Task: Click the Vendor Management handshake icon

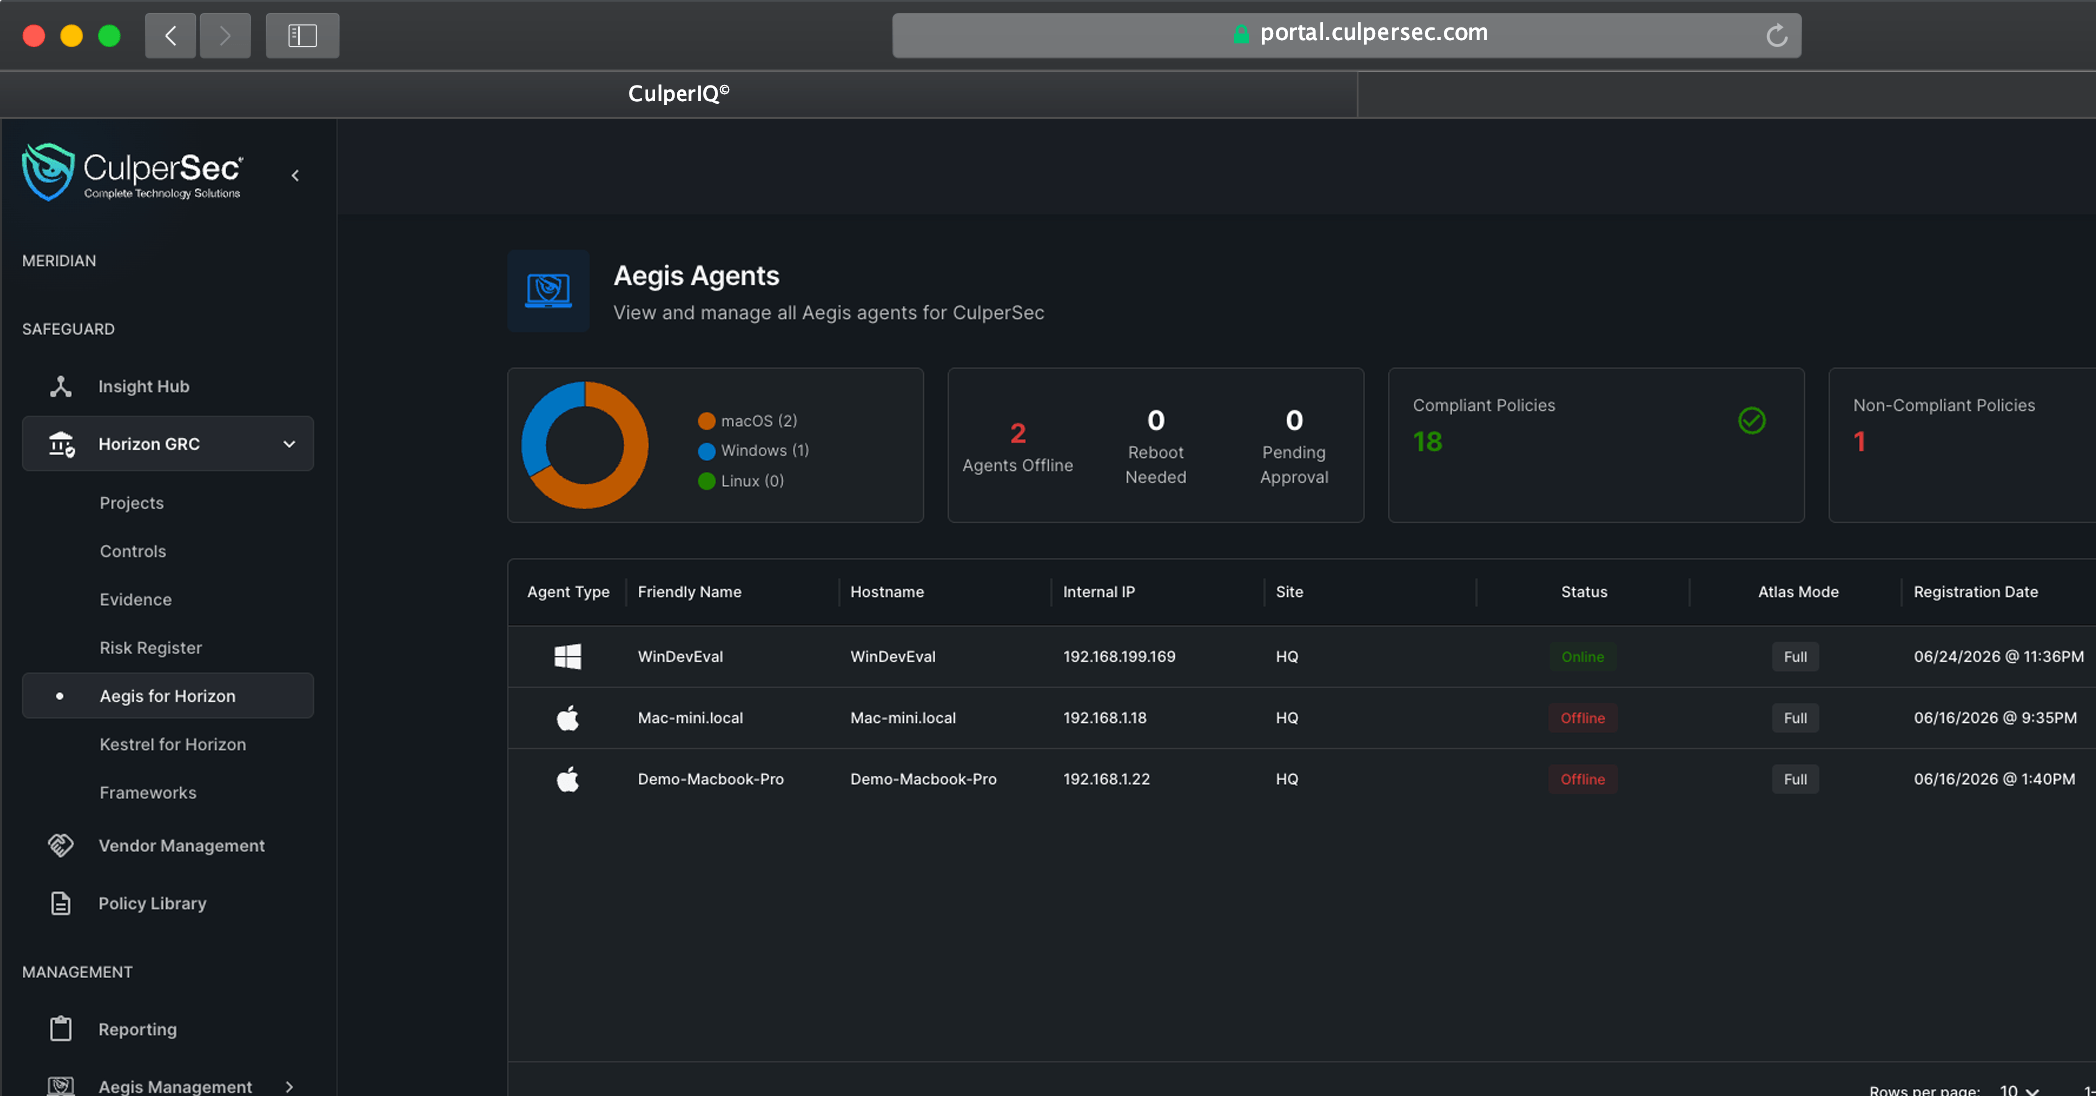Action: (x=61, y=845)
